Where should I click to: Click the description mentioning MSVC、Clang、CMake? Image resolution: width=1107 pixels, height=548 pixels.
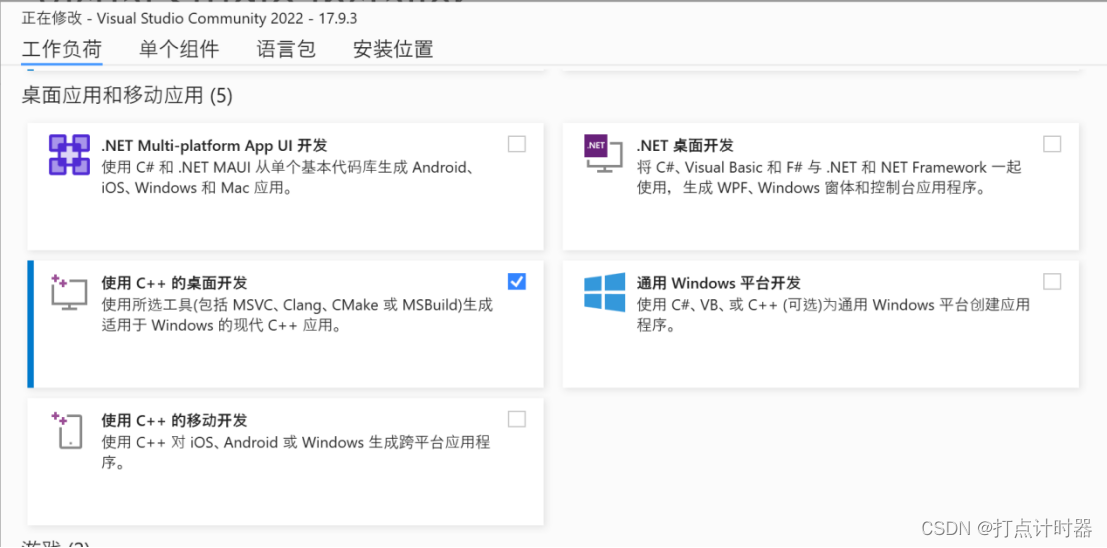click(x=297, y=316)
